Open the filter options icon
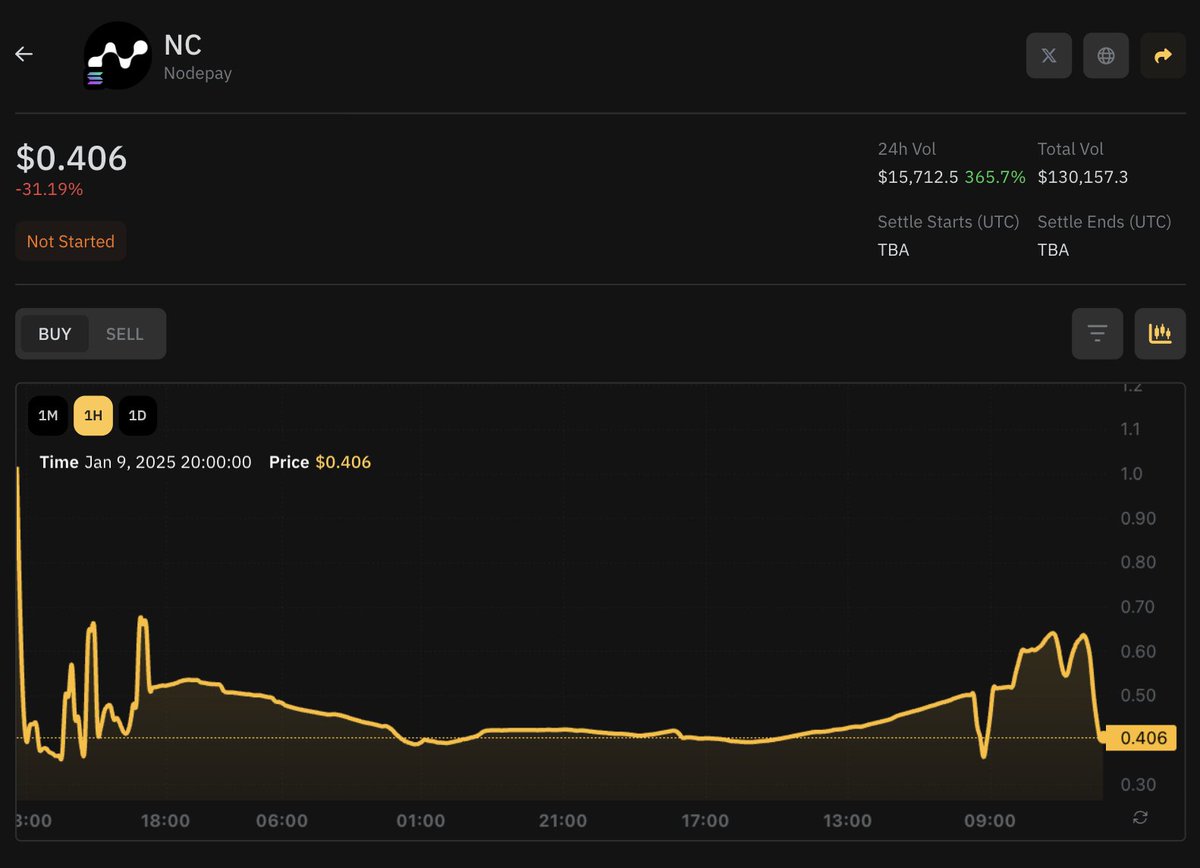The width and height of the screenshot is (1200, 868). 1097,333
